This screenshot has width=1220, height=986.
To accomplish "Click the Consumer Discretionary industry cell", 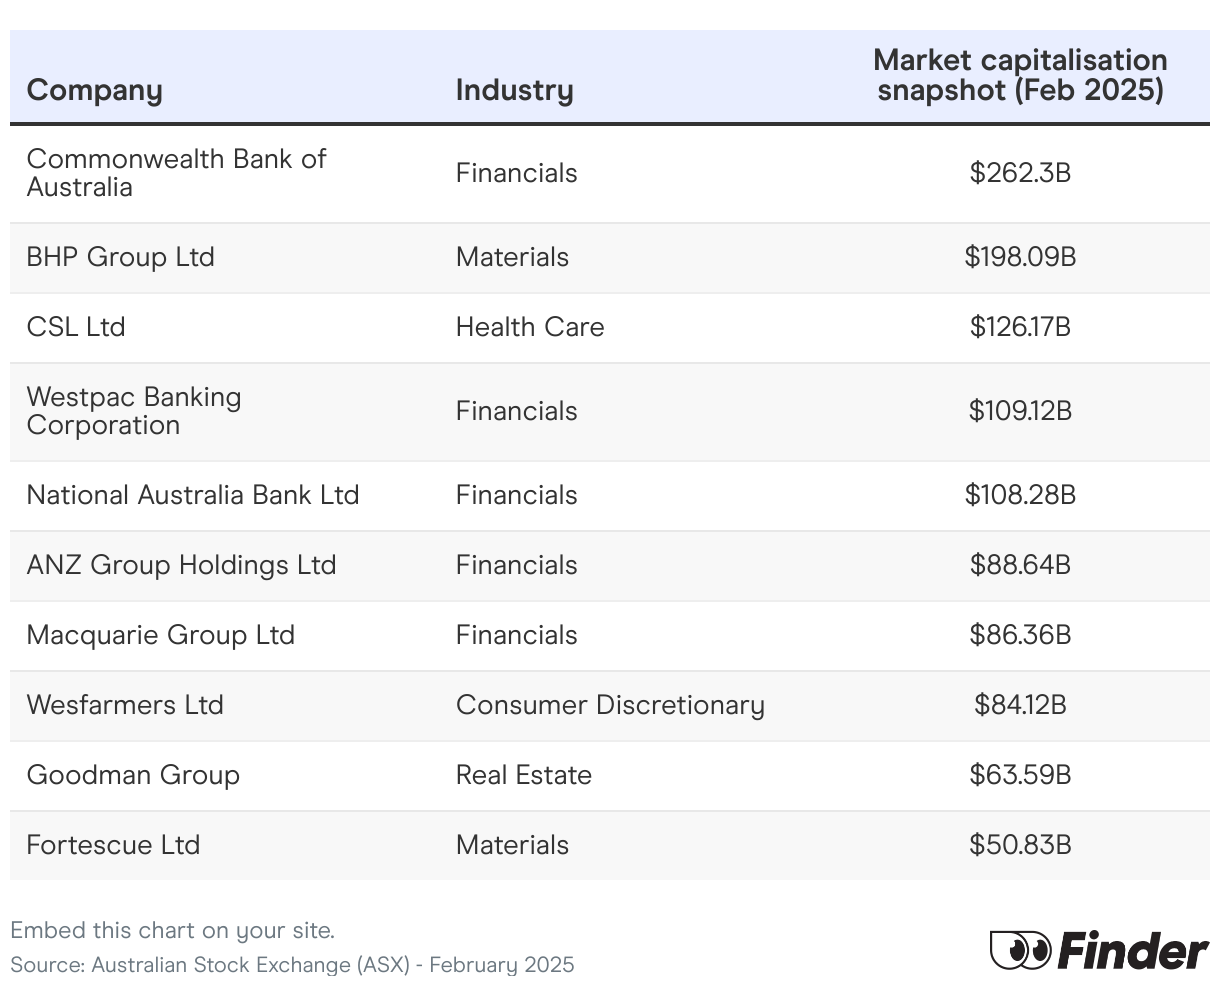I will (x=610, y=705).
